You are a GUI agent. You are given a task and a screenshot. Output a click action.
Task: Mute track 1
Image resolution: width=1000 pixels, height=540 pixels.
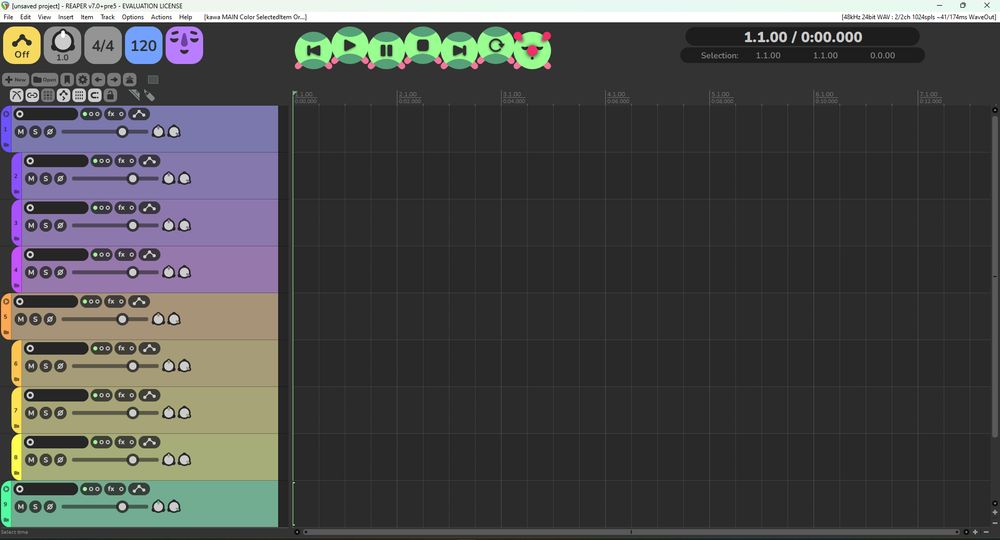click(x=20, y=132)
